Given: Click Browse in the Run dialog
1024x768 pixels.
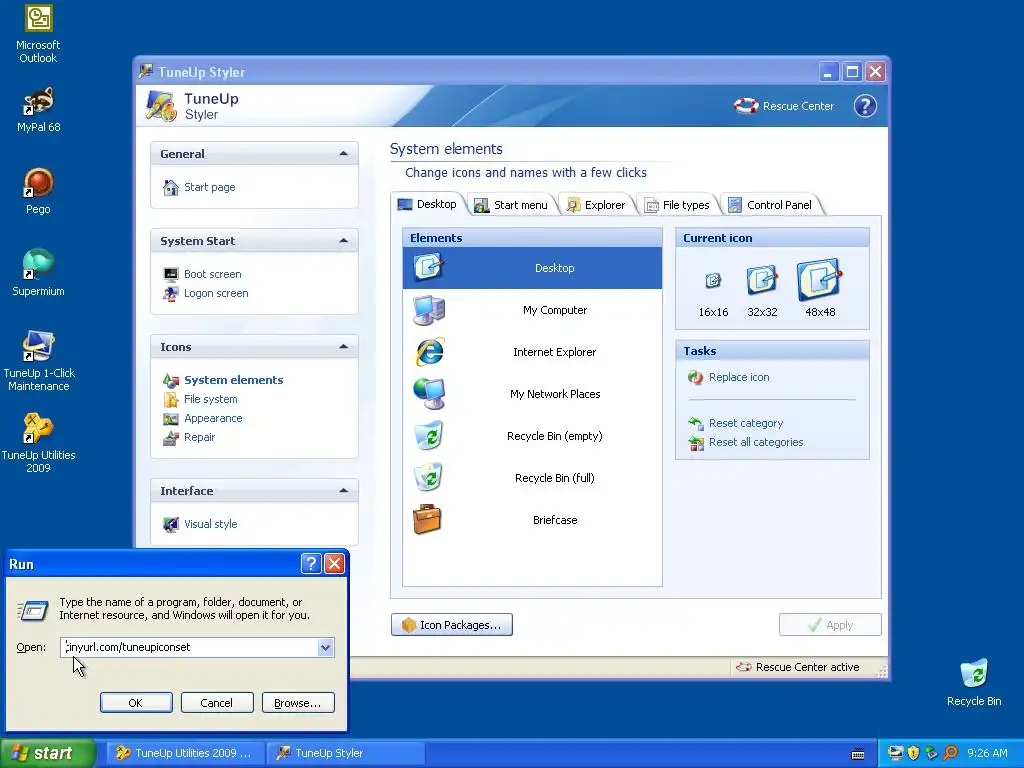Looking at the screenshot, I should click(298, 703).
